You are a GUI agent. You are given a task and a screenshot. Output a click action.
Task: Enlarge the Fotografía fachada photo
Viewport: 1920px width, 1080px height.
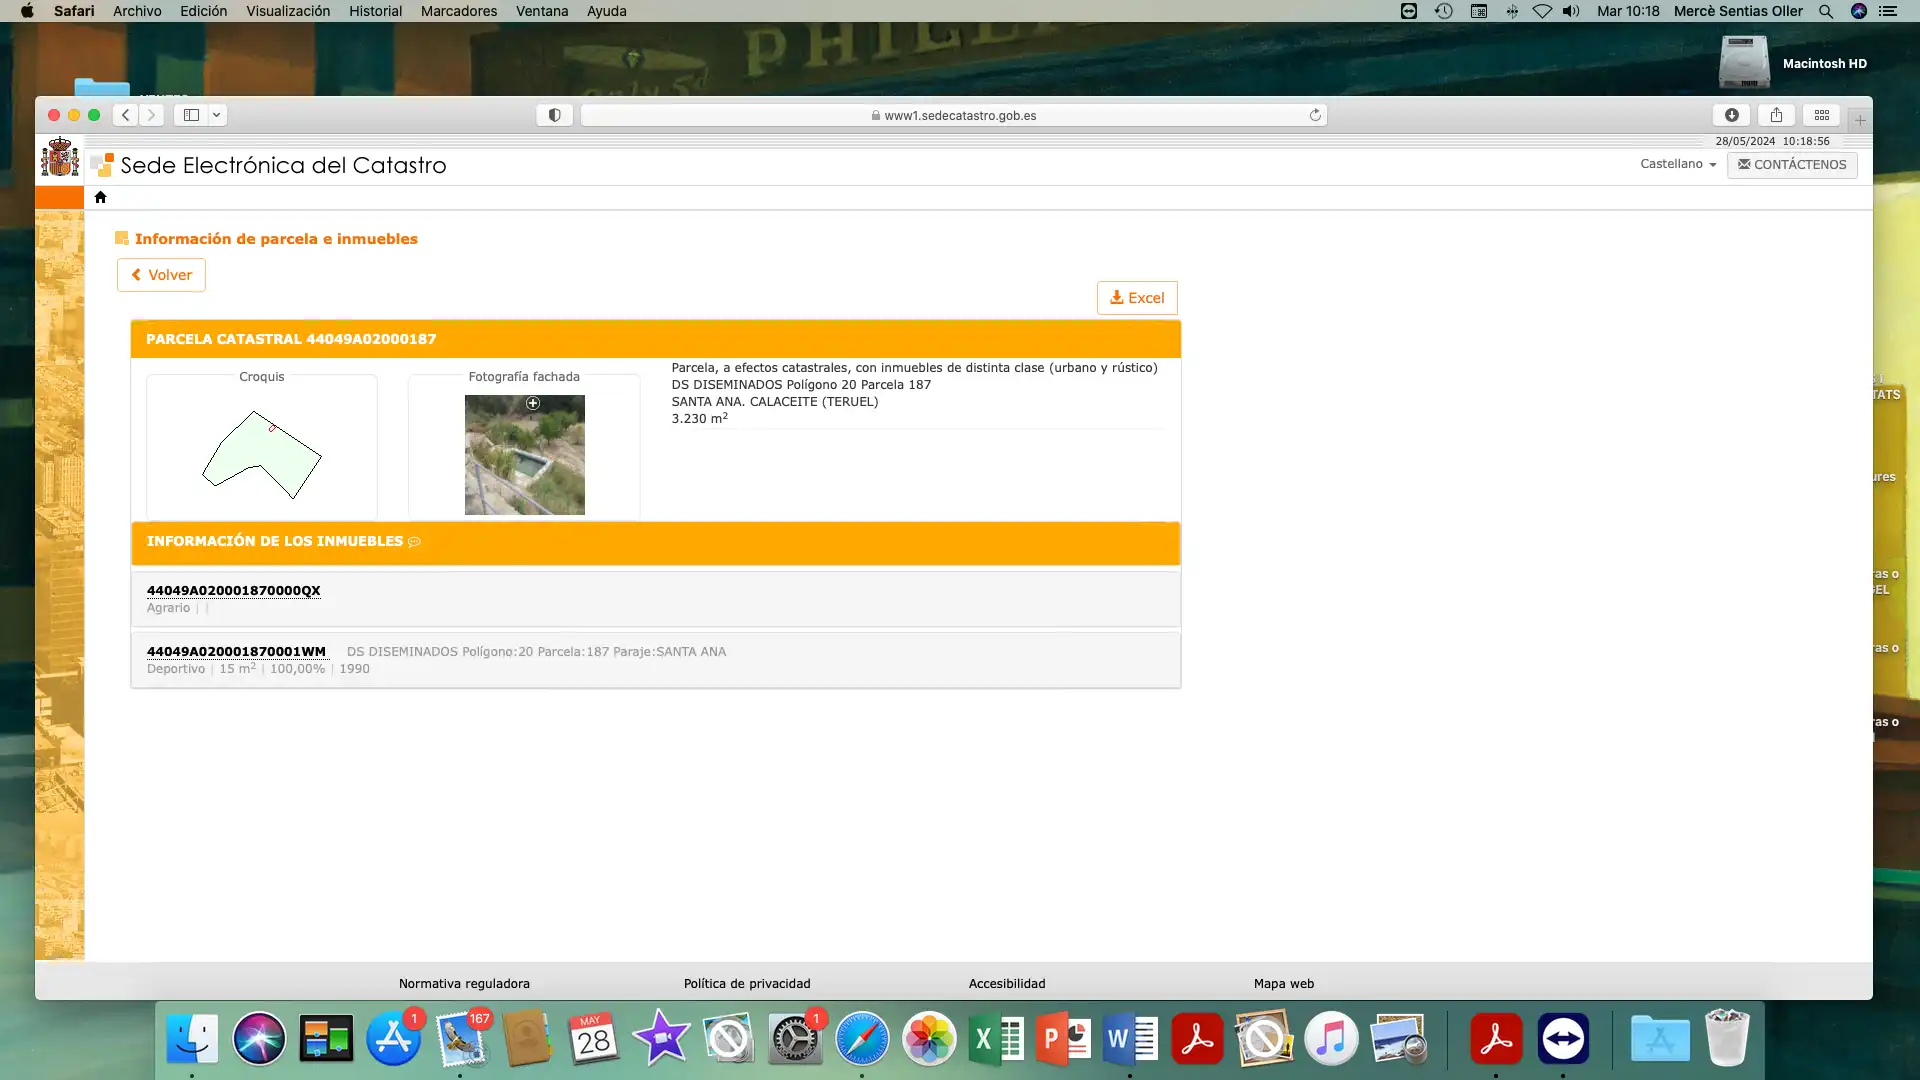click(x=525, y=455)
